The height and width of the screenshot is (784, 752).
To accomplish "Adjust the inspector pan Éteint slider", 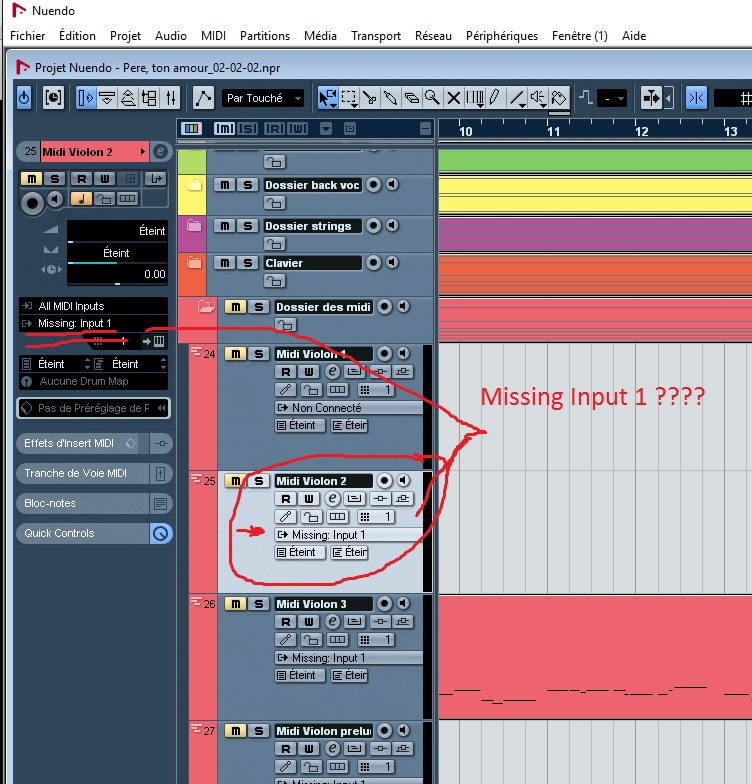I will (x=117, y=254).
